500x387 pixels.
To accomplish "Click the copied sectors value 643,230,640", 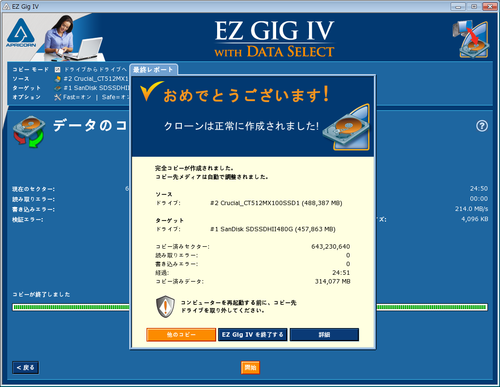I will point(331,247).
